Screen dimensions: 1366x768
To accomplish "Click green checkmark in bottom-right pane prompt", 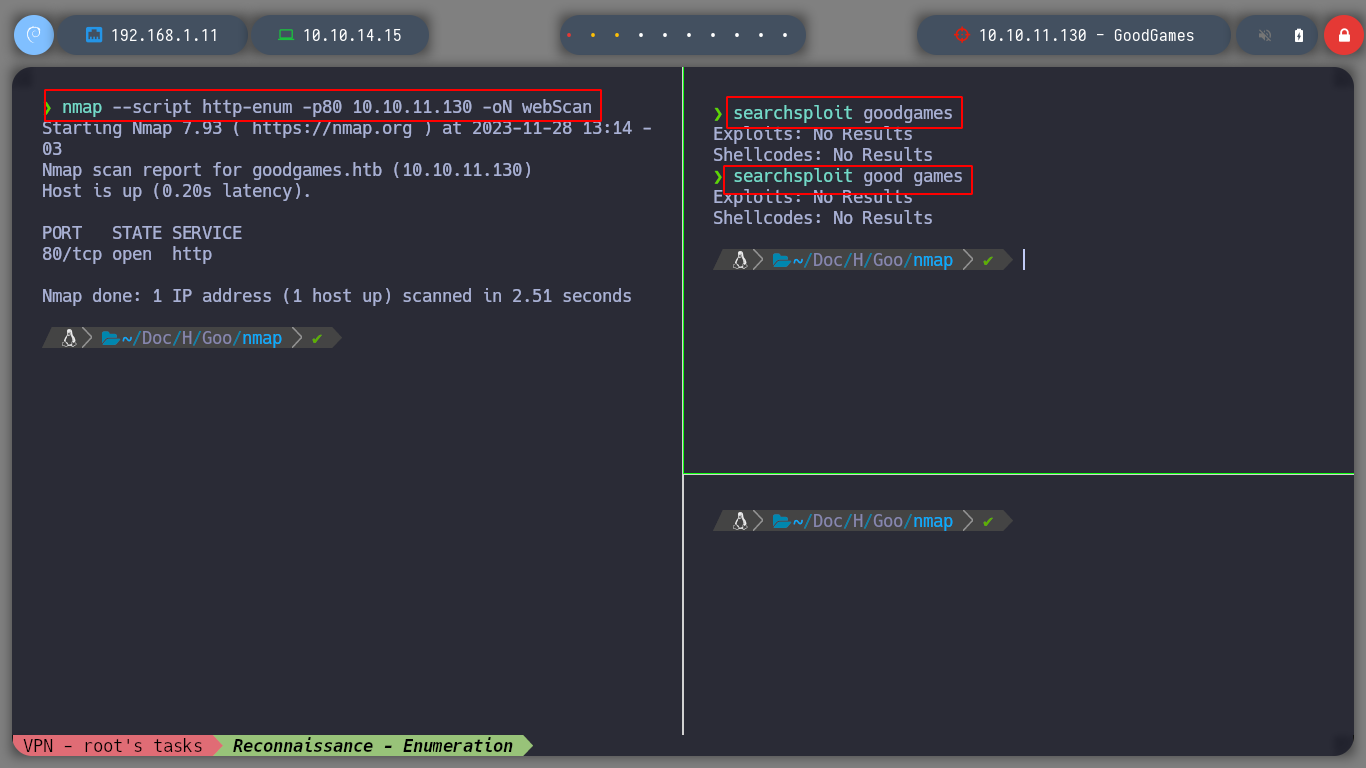I will 988,521.
